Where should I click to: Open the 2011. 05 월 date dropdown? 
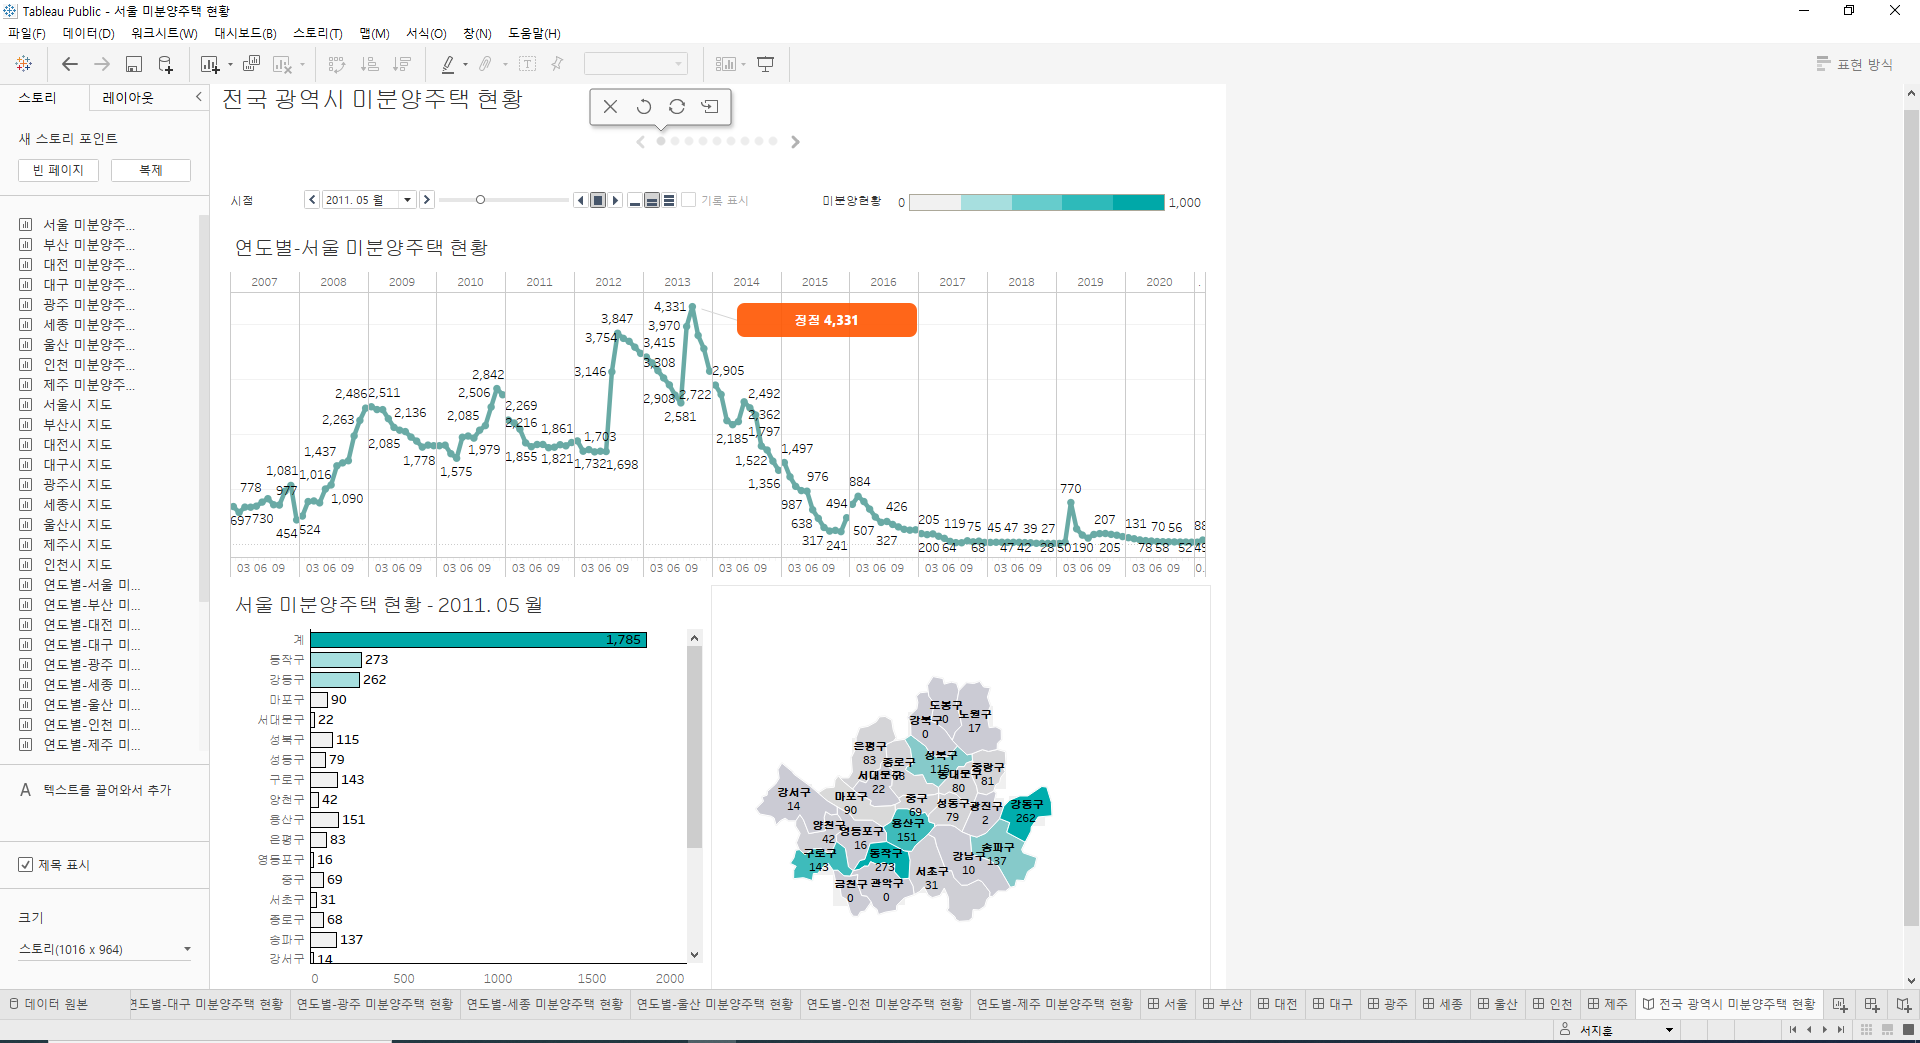407,200
